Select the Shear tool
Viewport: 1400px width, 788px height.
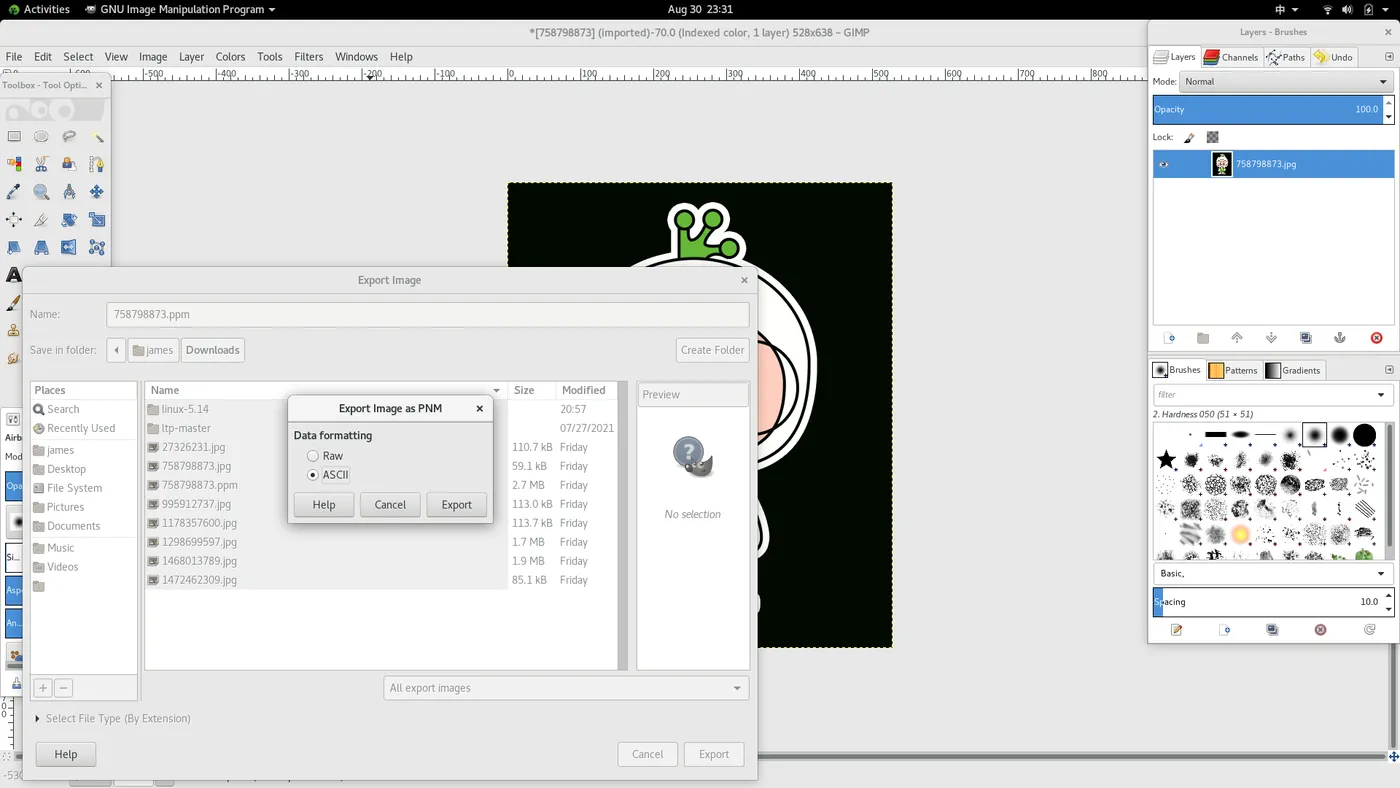click(x=14, y=247)
